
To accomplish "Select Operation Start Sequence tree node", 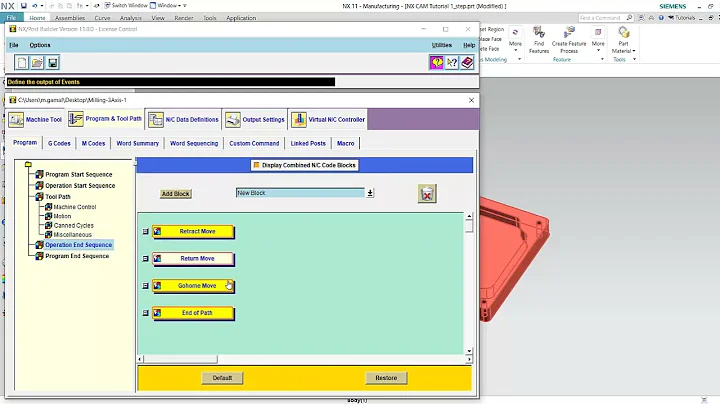I will coord(80,185).
